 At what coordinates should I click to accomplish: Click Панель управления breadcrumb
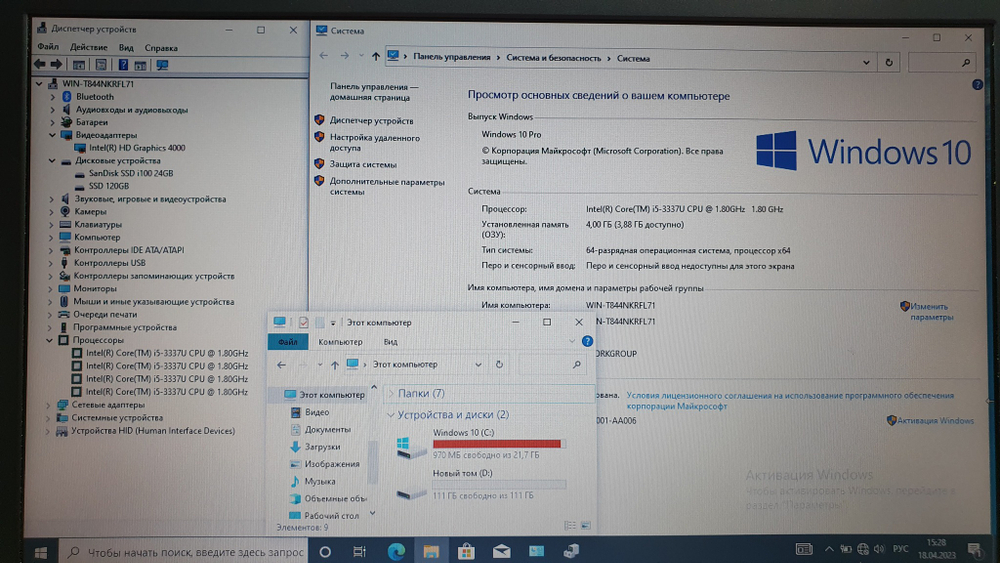coord(452,57)
